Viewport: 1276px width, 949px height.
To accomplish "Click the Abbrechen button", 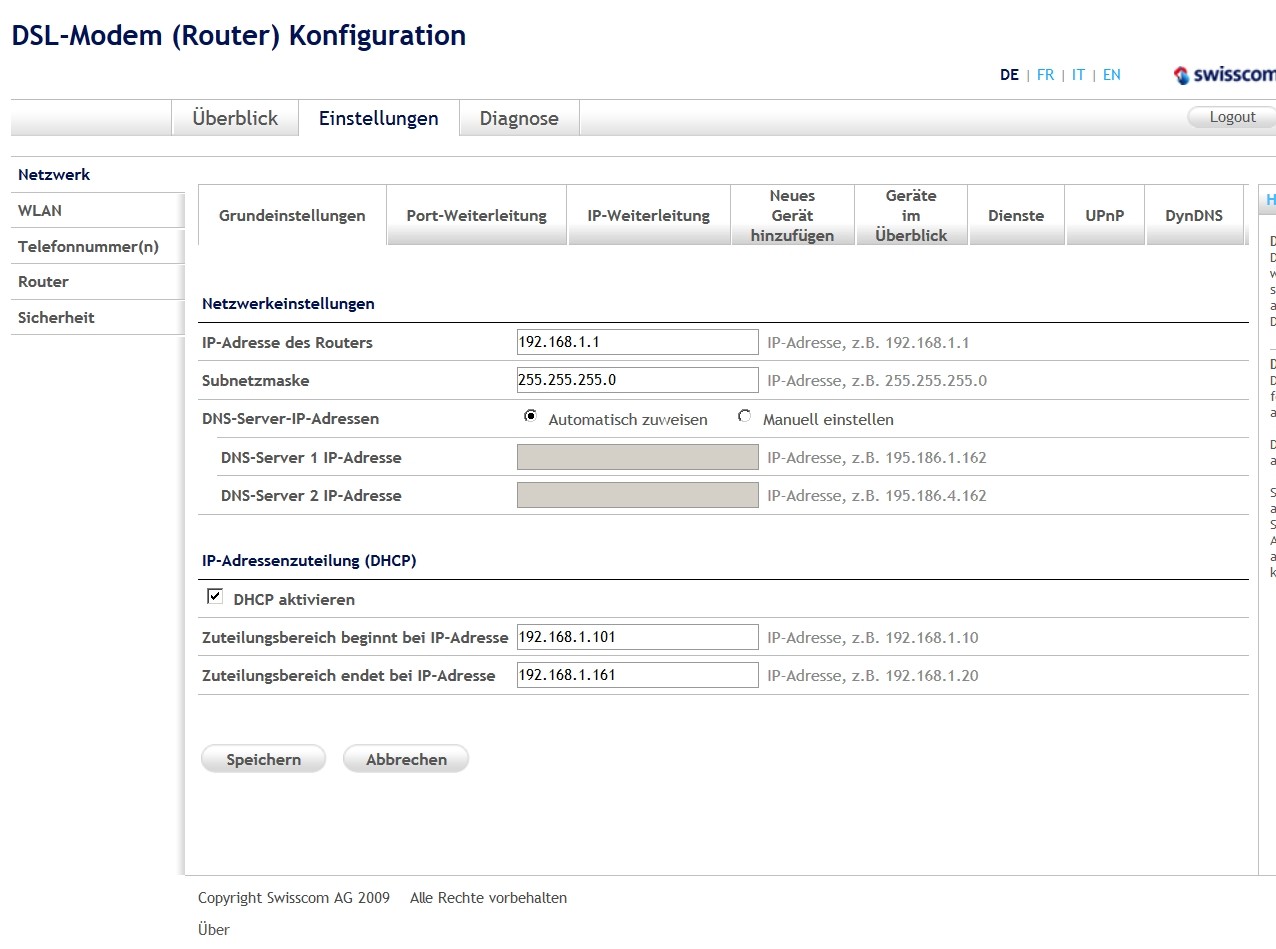I will tap(406, 760).
